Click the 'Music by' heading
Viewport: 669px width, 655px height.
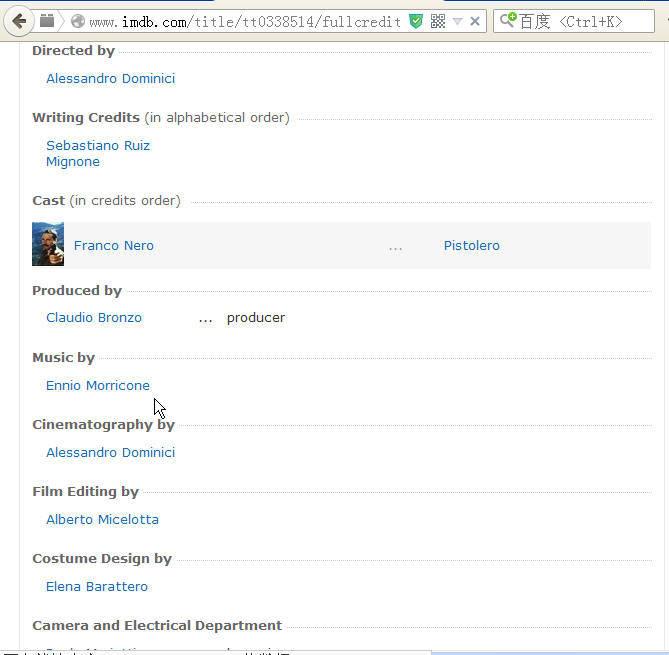coord(64,358)
